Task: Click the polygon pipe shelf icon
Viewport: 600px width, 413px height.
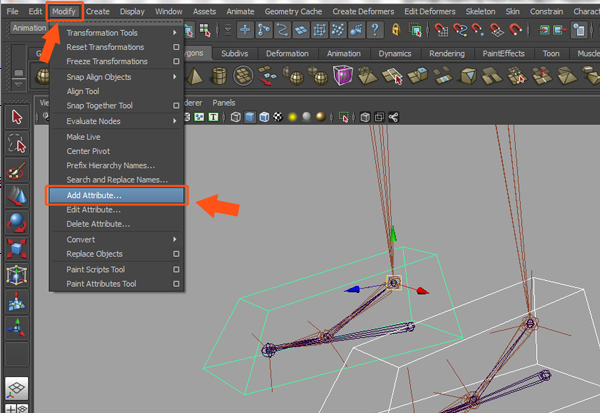Action: 219,76
